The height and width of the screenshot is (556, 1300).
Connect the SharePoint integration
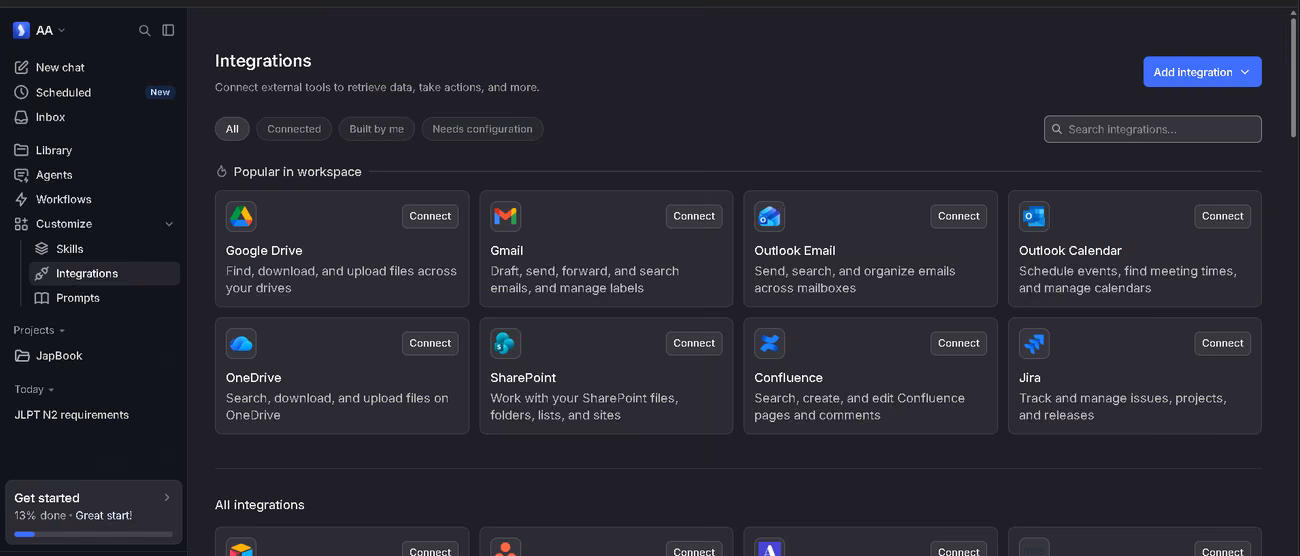[x=694, y=343]
